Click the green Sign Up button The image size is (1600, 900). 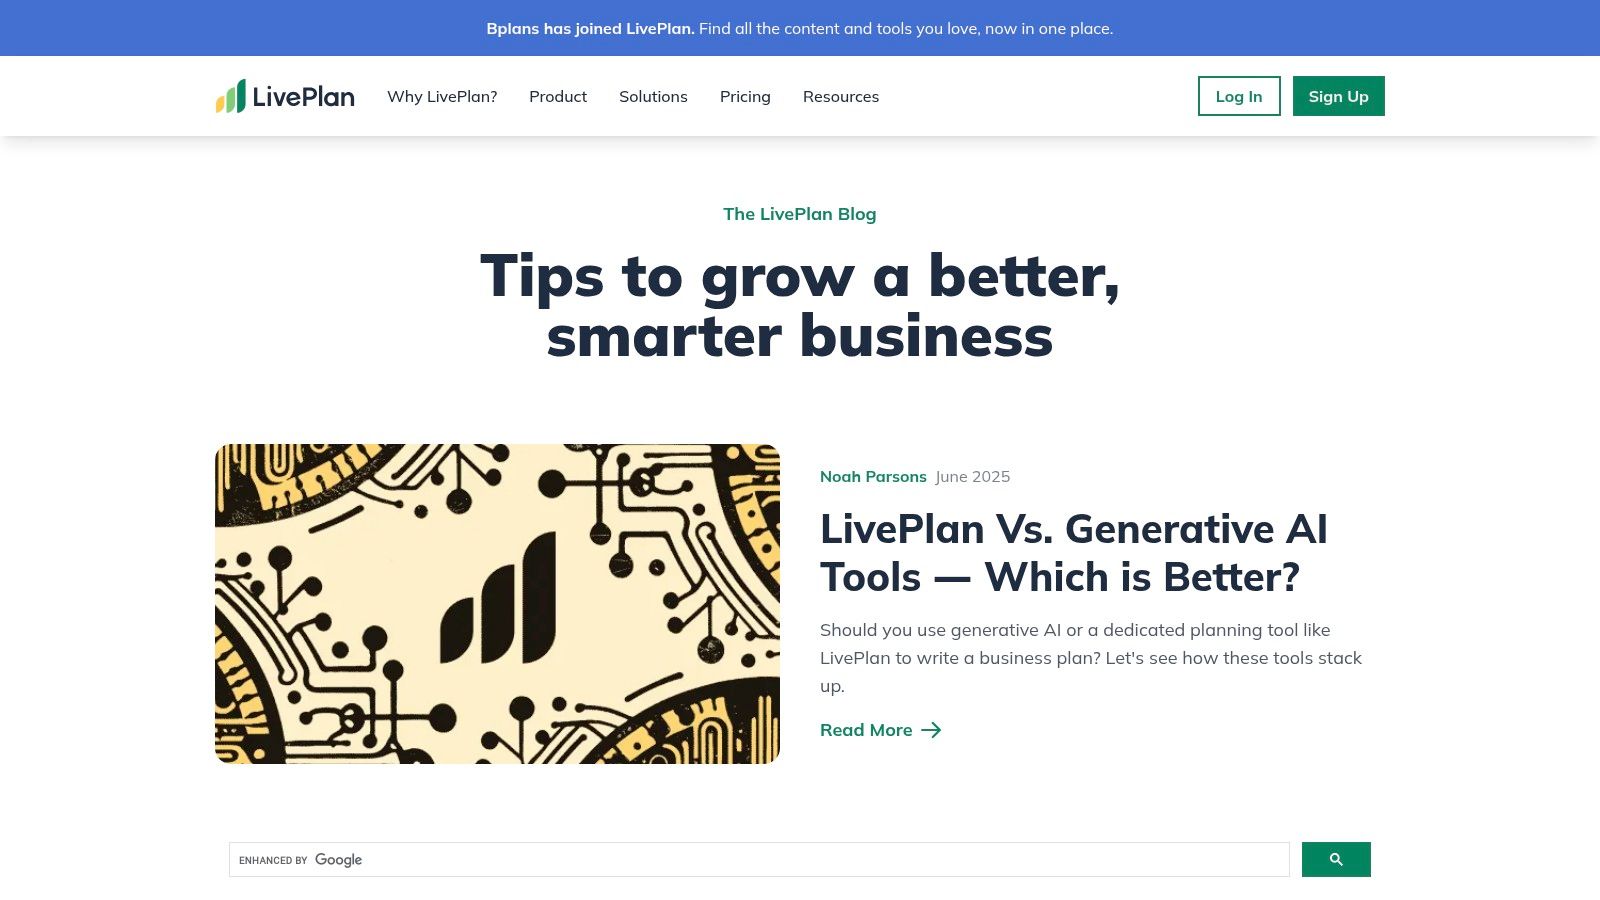point(1338,96)
